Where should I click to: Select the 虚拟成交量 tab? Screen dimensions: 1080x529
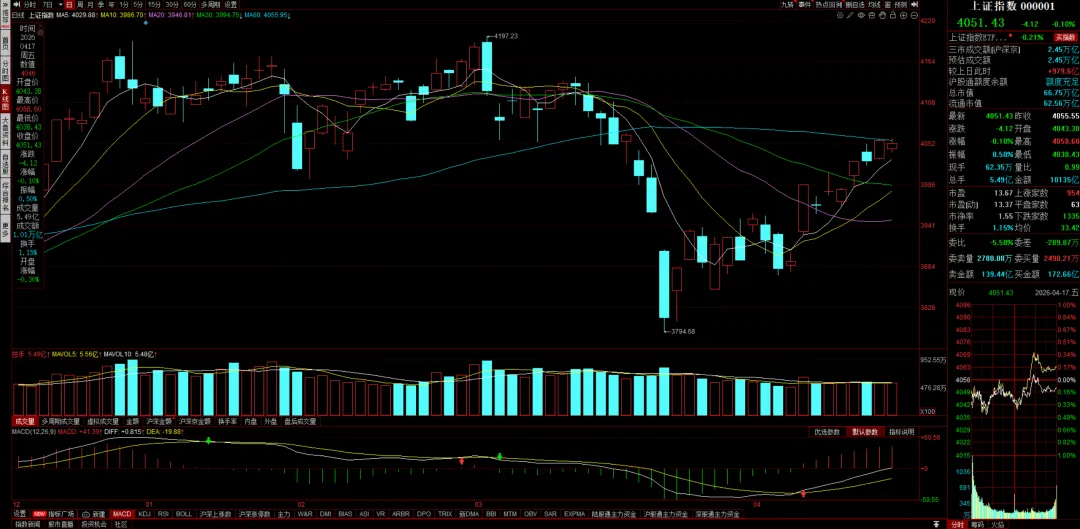[103, 421]
